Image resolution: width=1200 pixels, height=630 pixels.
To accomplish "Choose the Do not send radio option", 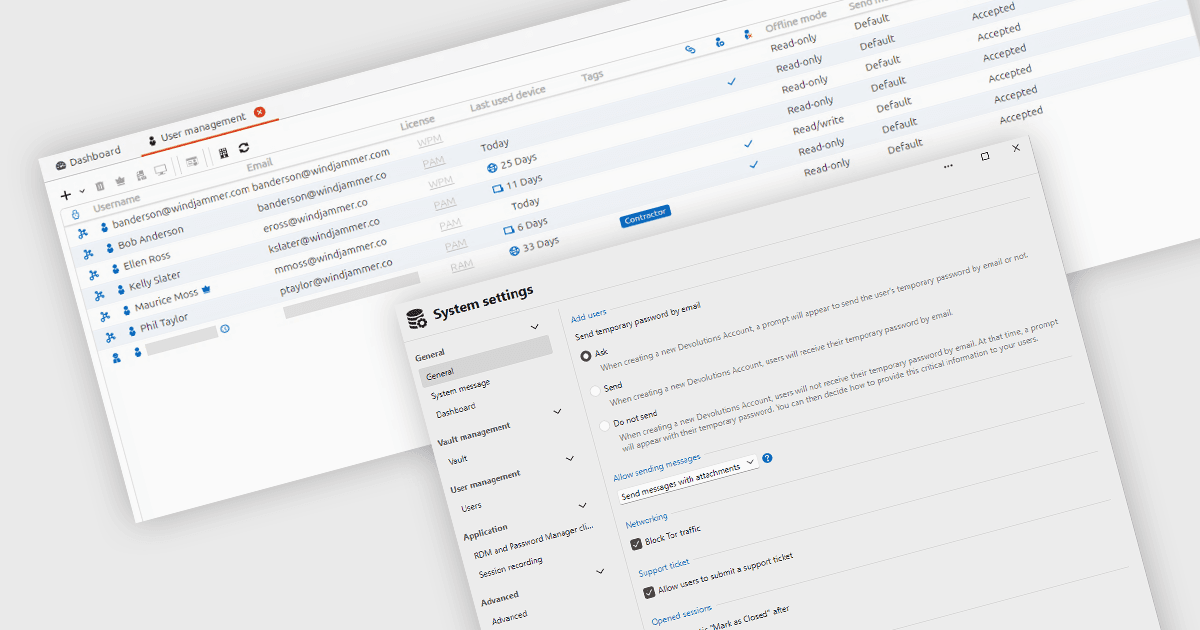I will pos(605,425).
